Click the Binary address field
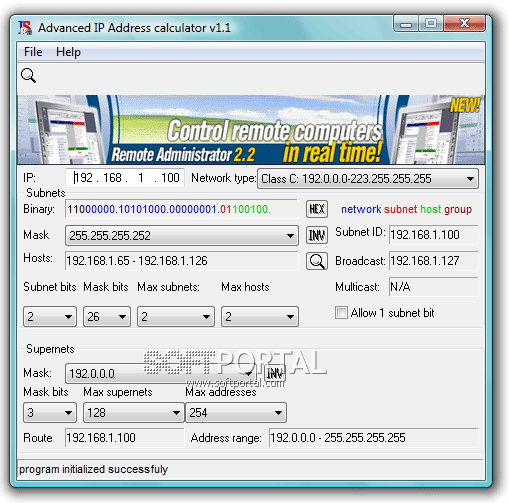 point(182,209)
